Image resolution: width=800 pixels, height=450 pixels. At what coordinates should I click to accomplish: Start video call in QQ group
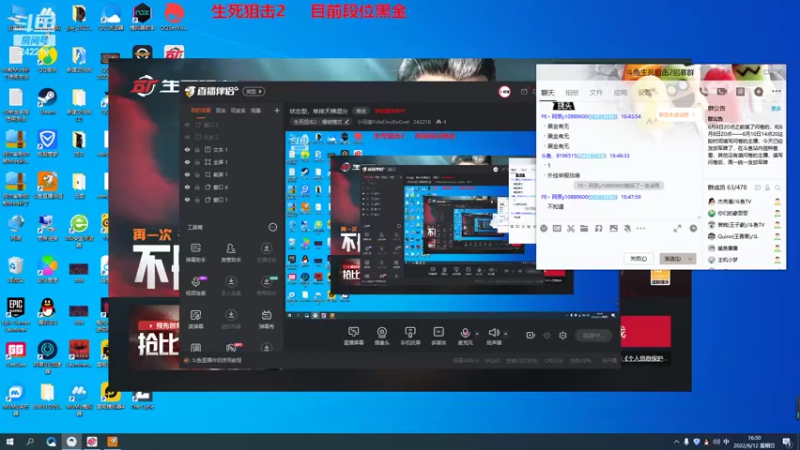point(722,92)
